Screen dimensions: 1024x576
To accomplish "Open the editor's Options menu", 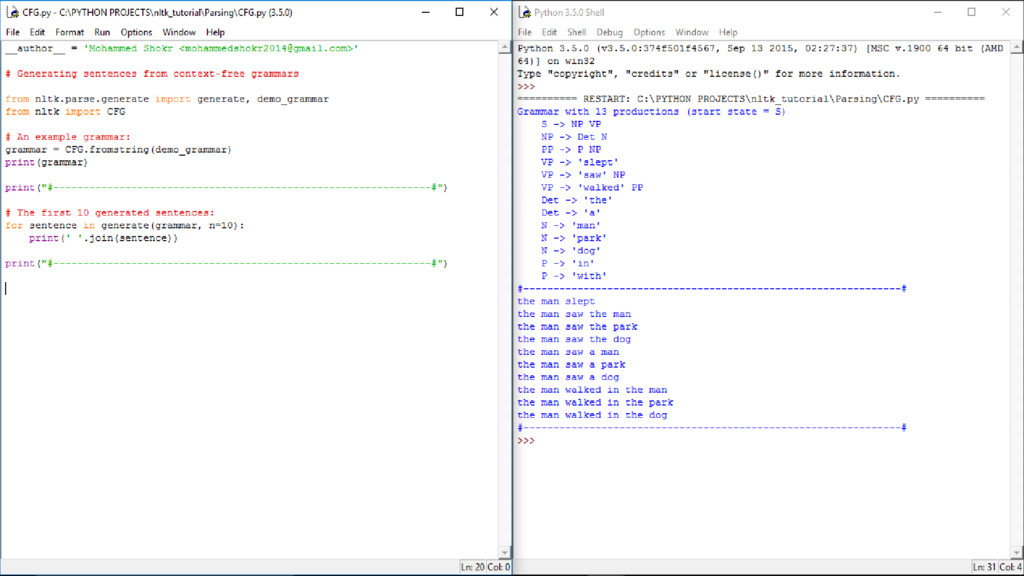I will click(x=136, y=32).
